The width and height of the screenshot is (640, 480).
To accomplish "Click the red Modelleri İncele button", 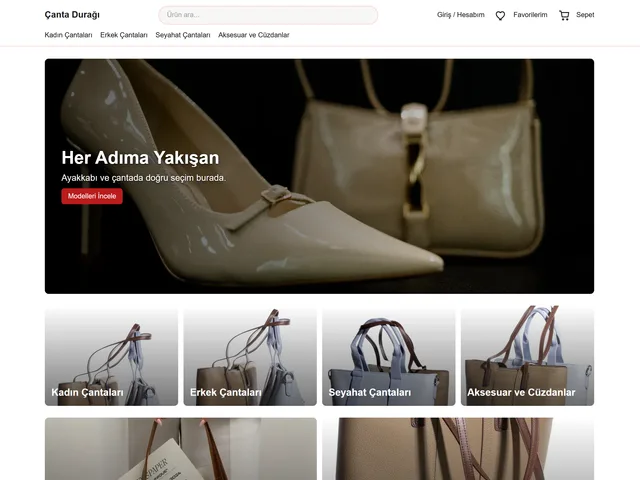I will coord(92,196).
